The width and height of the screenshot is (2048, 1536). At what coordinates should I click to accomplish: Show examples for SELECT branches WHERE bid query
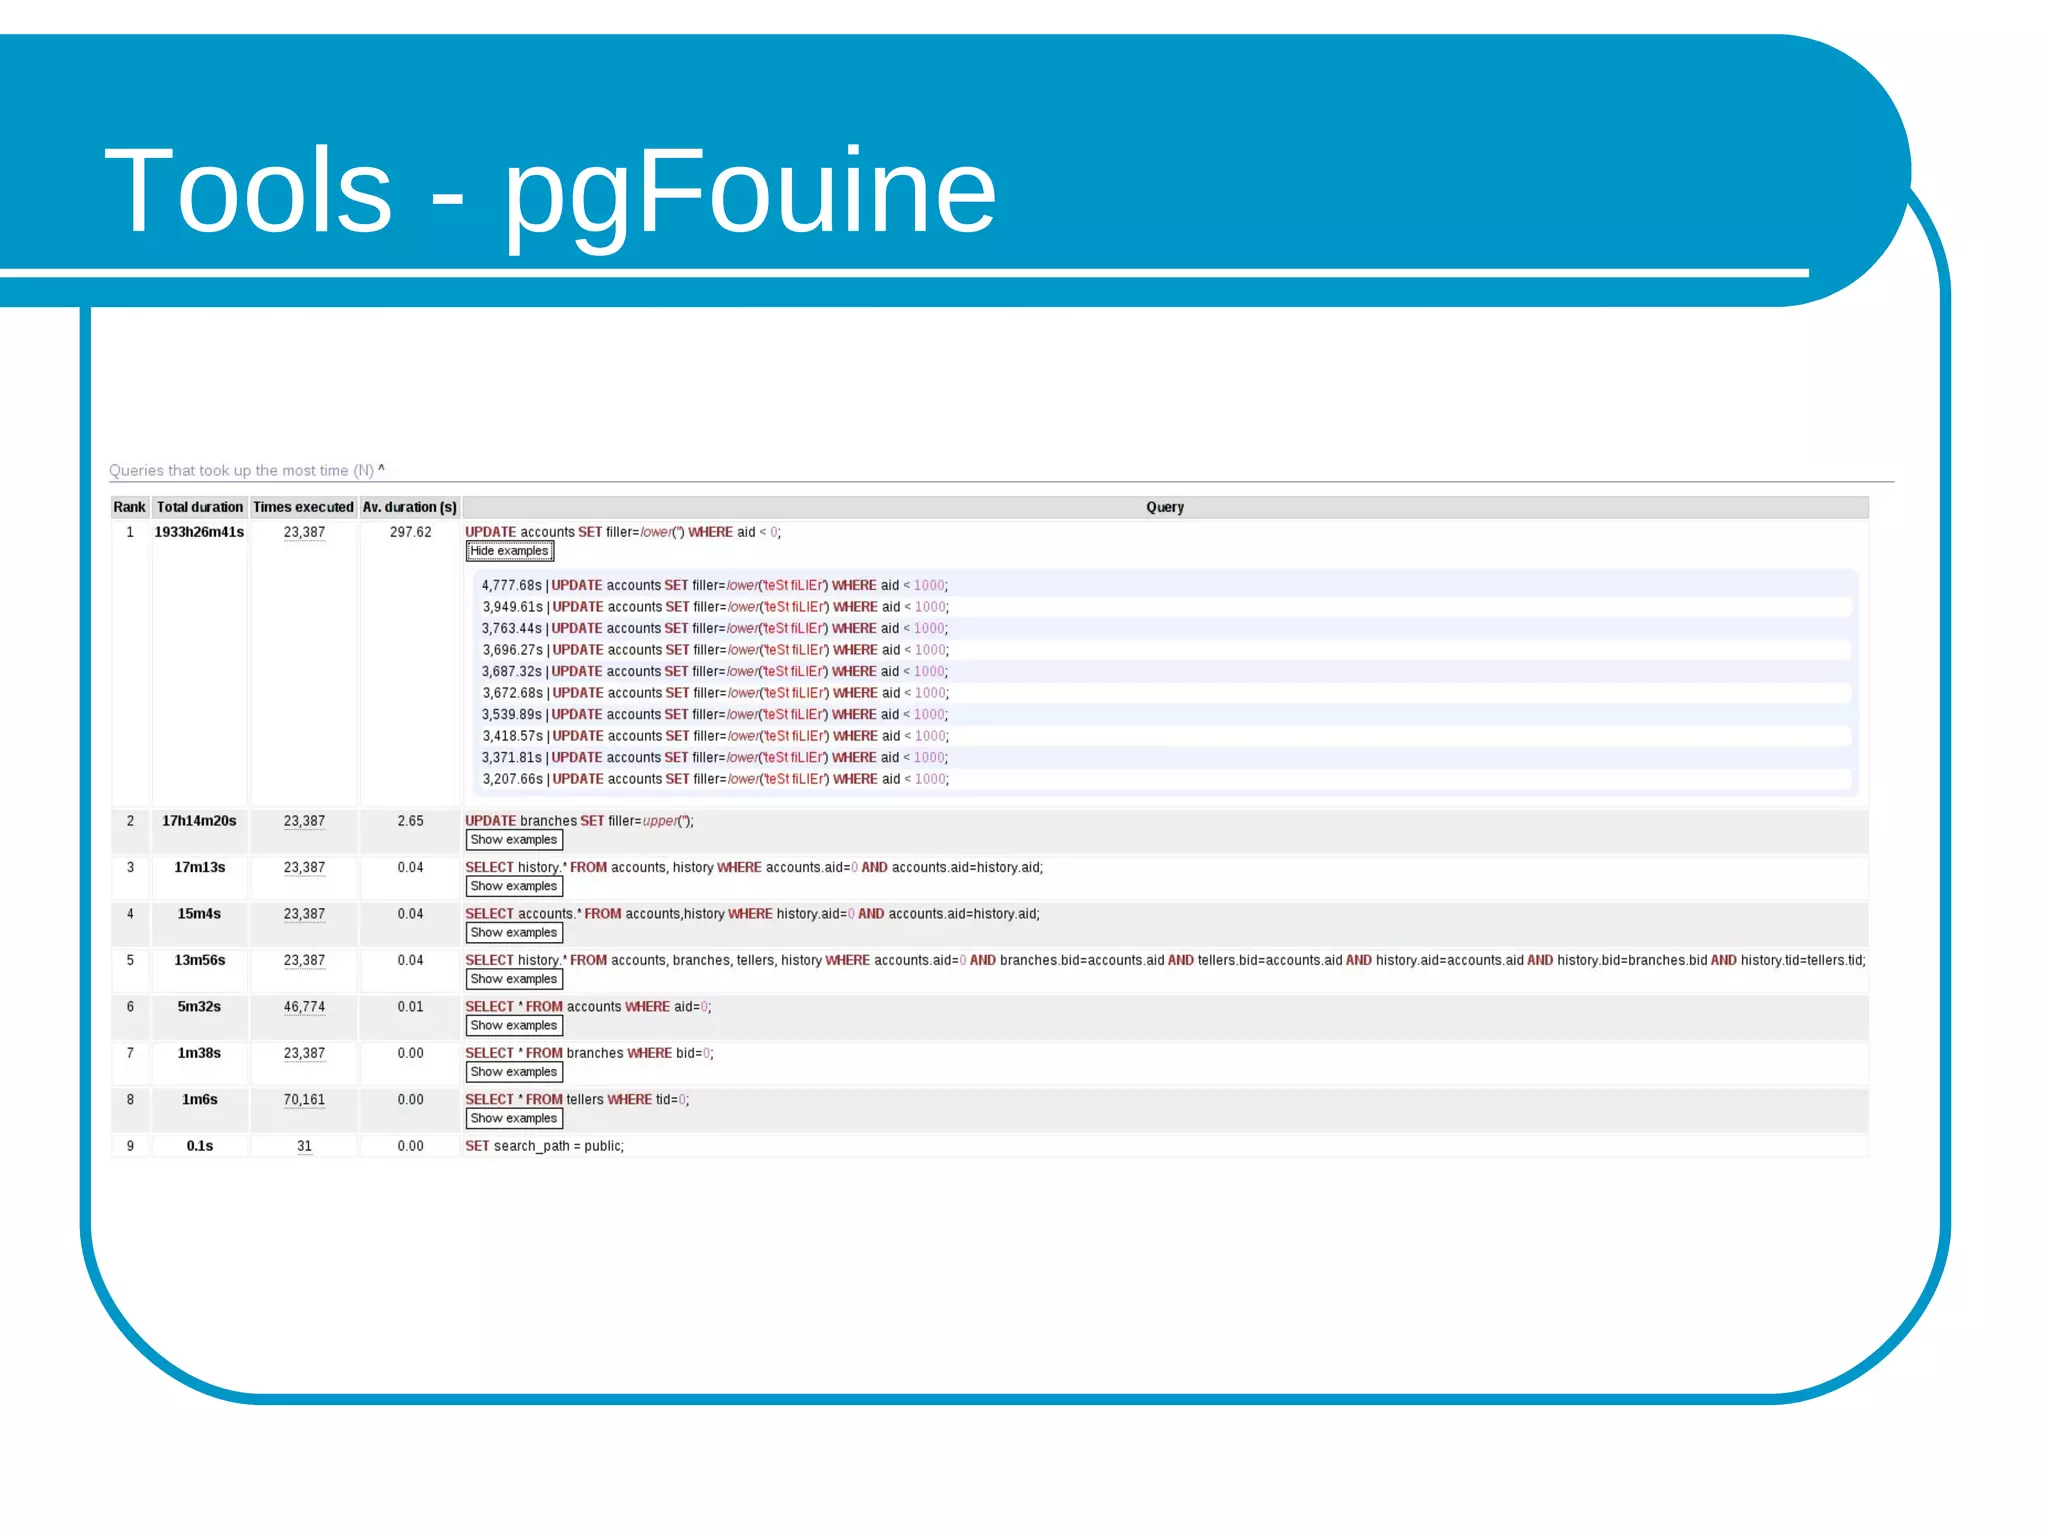[x=514, y=1072]
